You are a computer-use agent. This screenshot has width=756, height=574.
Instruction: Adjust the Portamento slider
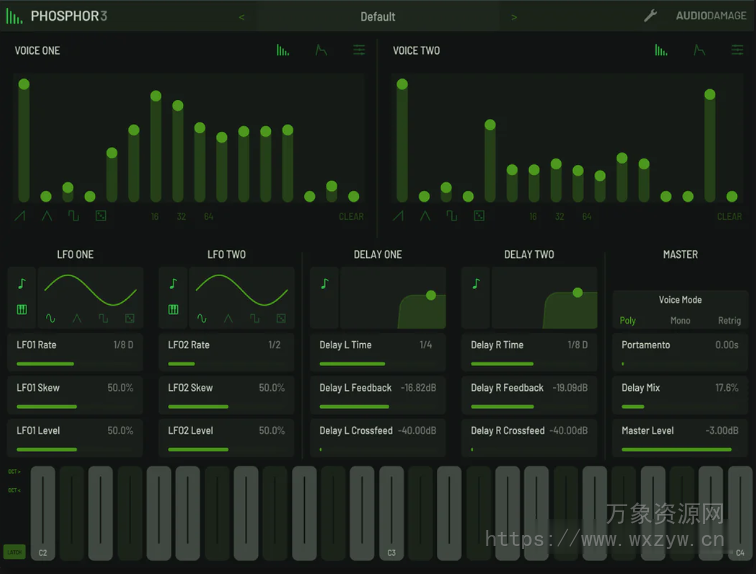coord(680,364)
